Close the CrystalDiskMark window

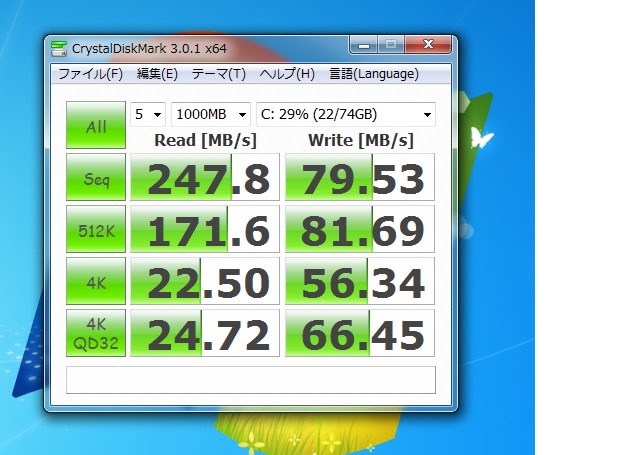(428, 45)
